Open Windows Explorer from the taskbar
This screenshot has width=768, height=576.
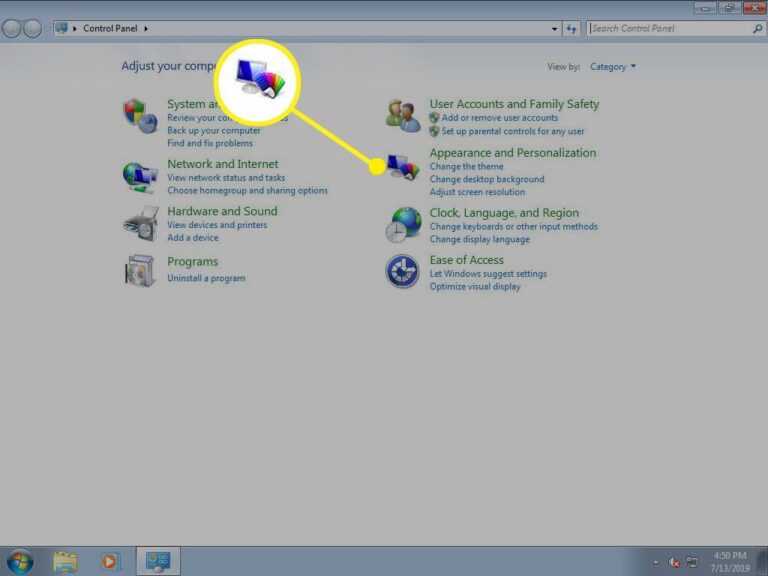point(65,562)
